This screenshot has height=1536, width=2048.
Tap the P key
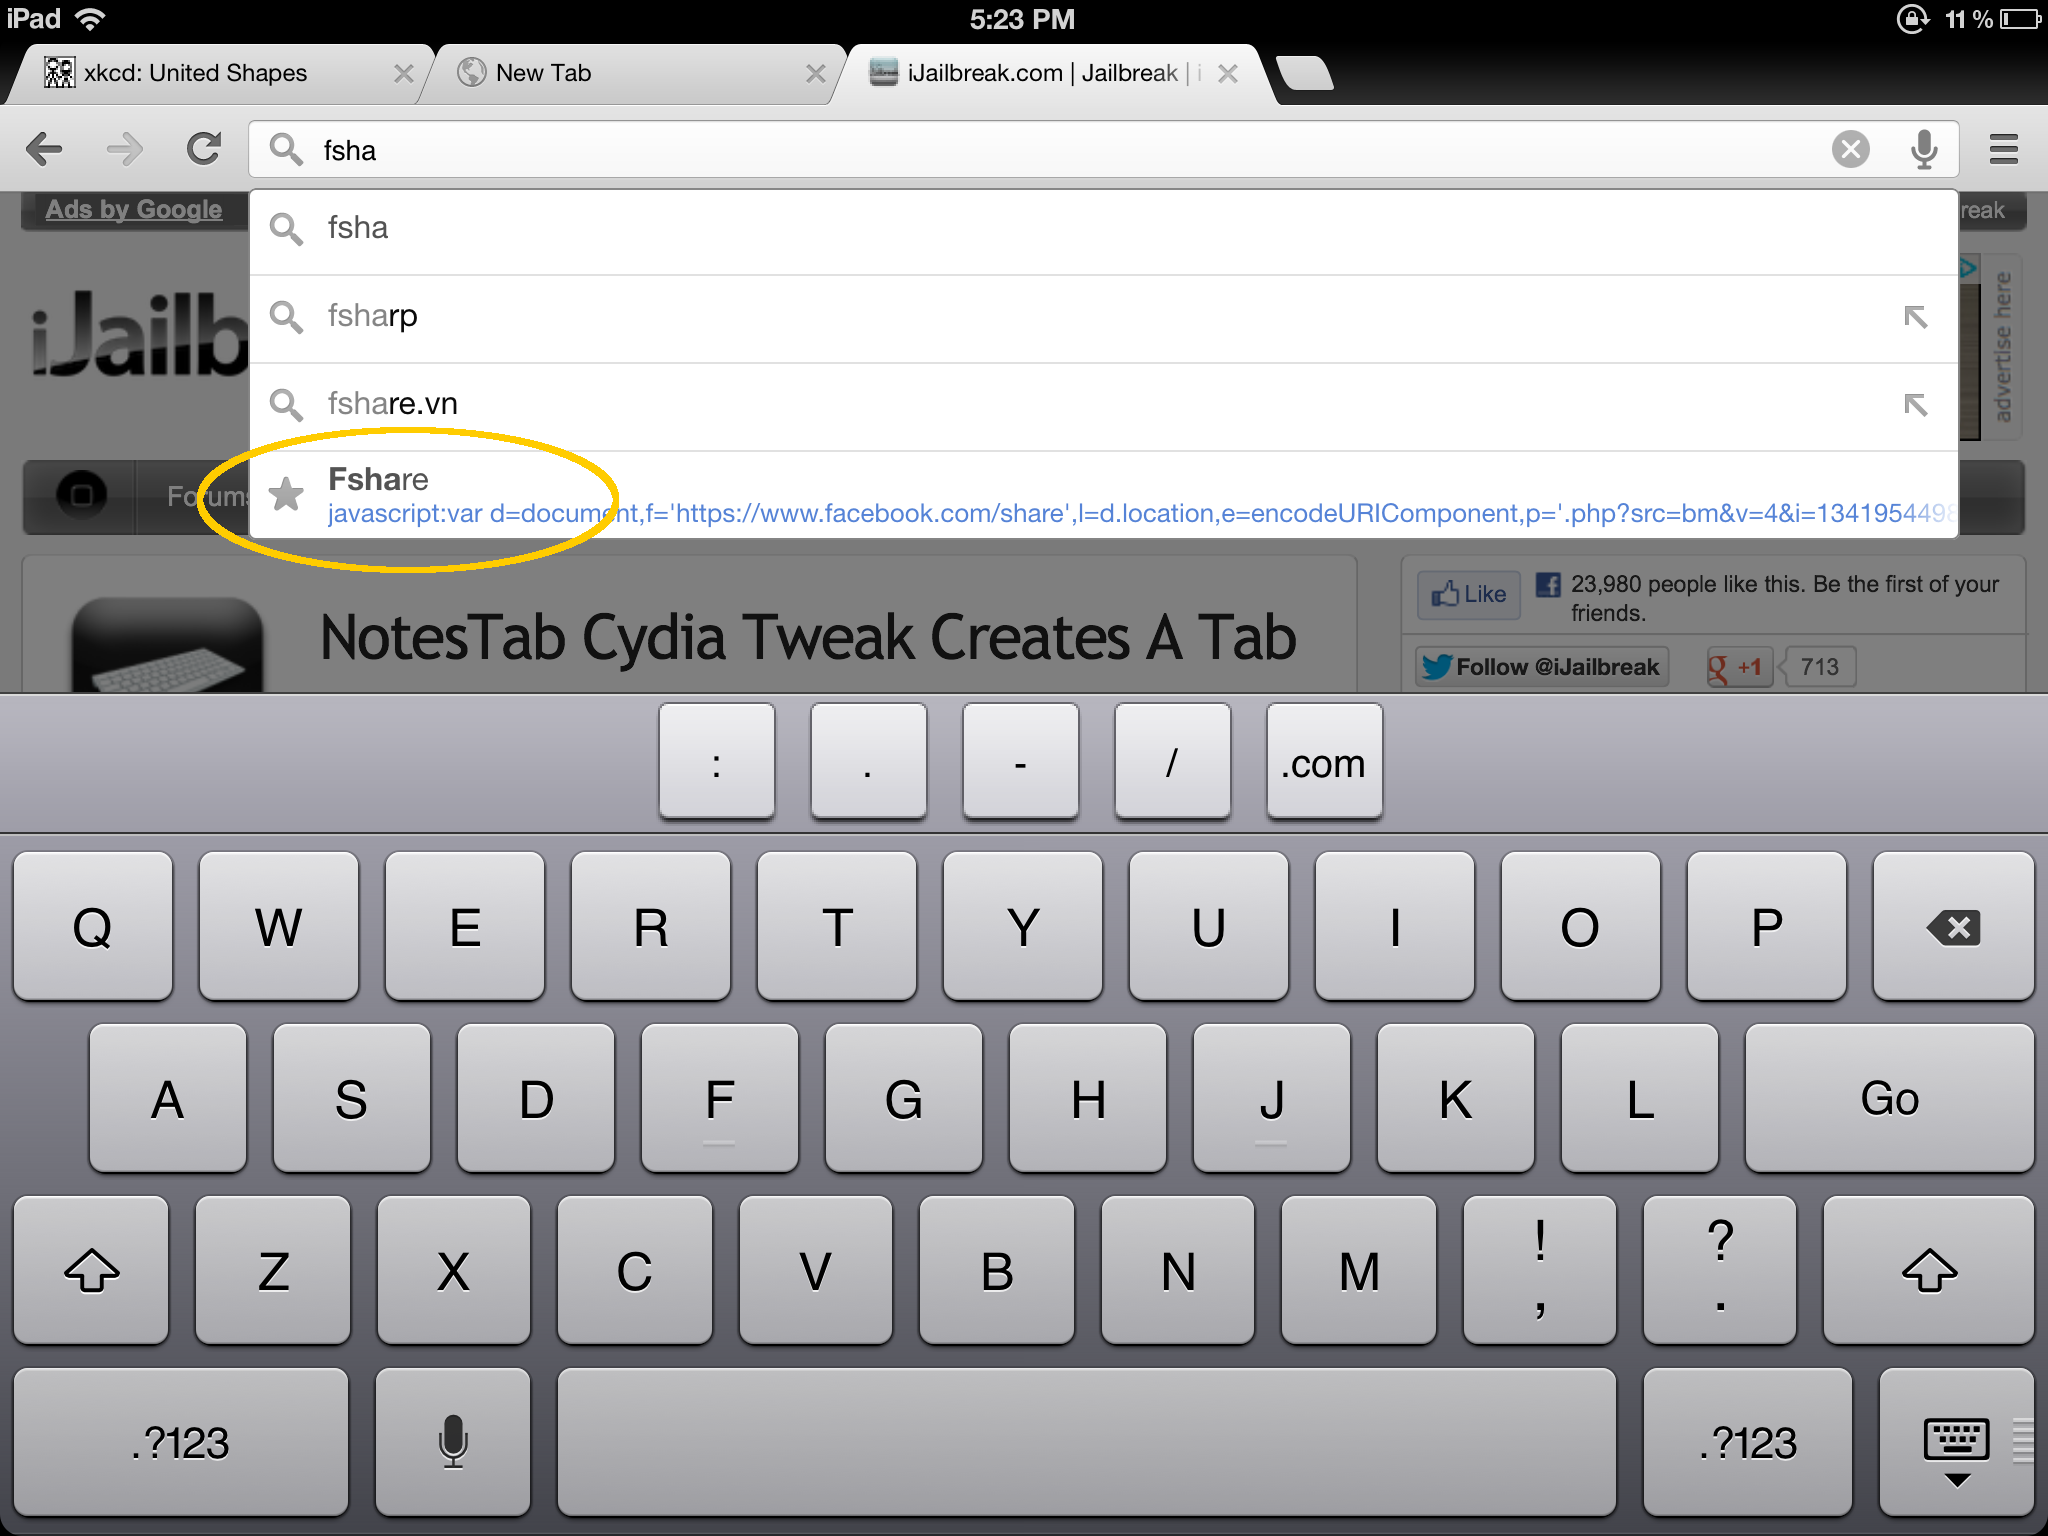[x=1767, y=926]
